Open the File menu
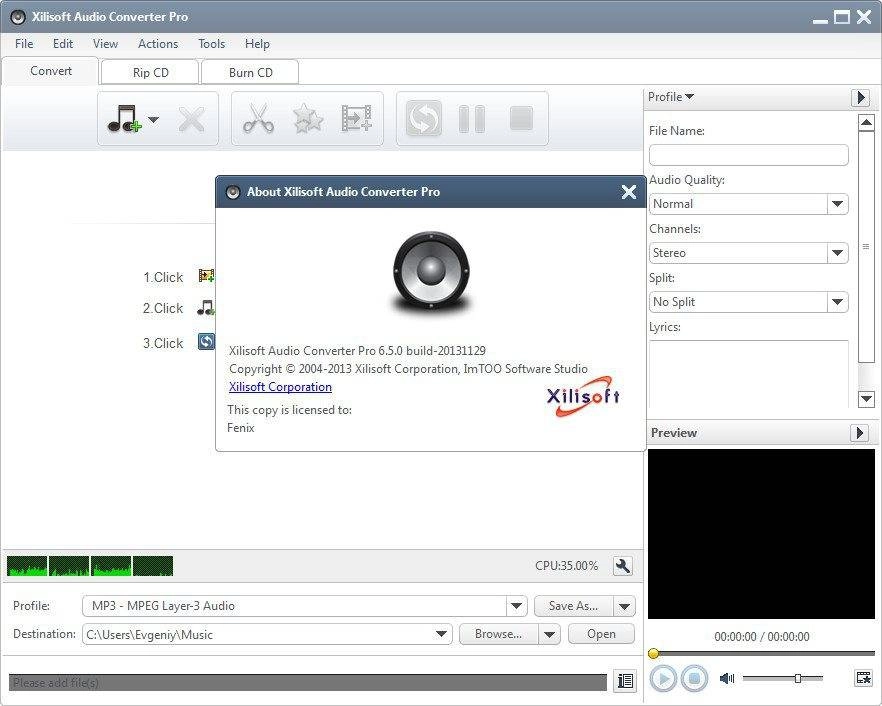This screenshot has height=706, width=882. pyautogui.click(x=24, y=43)
